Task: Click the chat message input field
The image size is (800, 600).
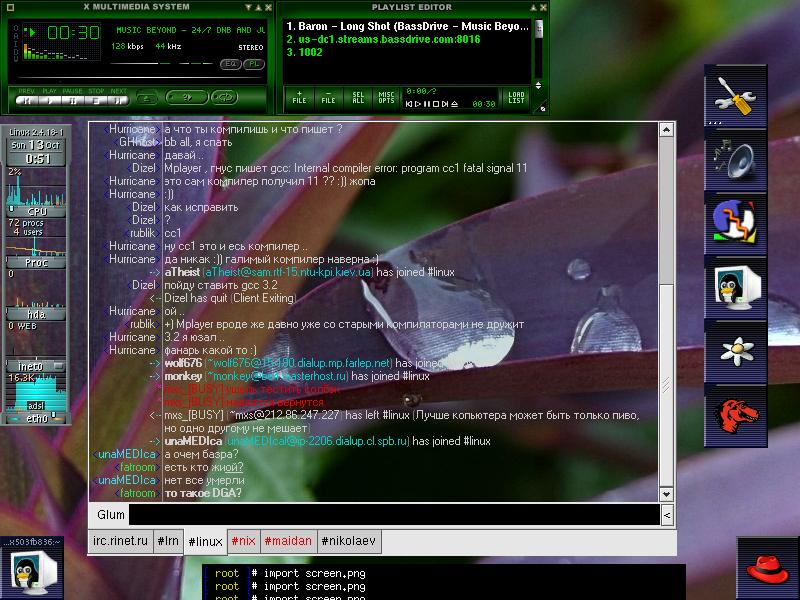Action: click(x=394, y=514)
